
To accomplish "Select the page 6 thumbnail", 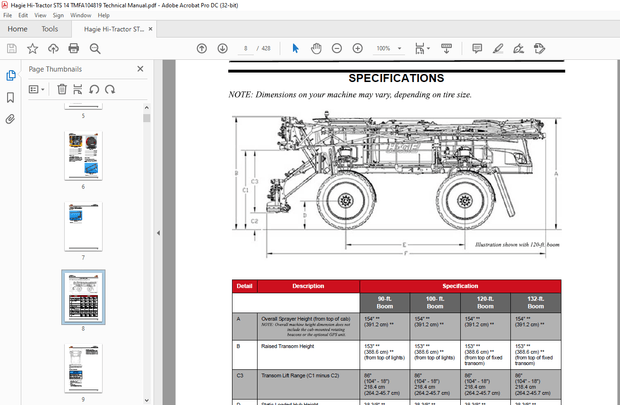I will (x=83, y=156).
